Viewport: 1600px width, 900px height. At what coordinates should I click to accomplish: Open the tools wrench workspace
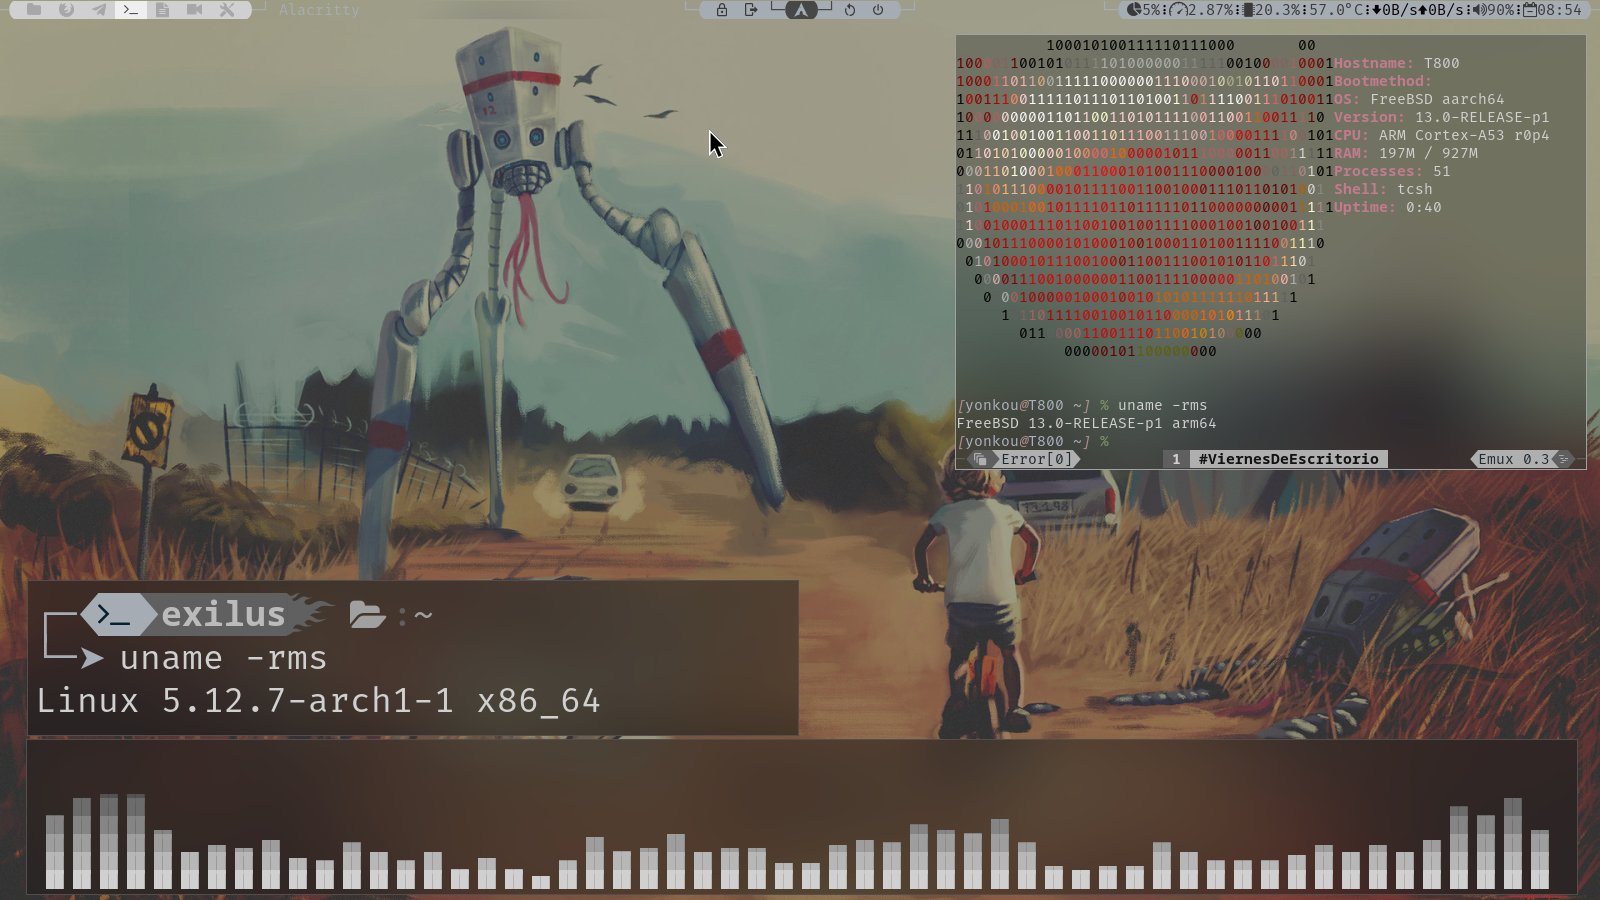click(227, 10)
